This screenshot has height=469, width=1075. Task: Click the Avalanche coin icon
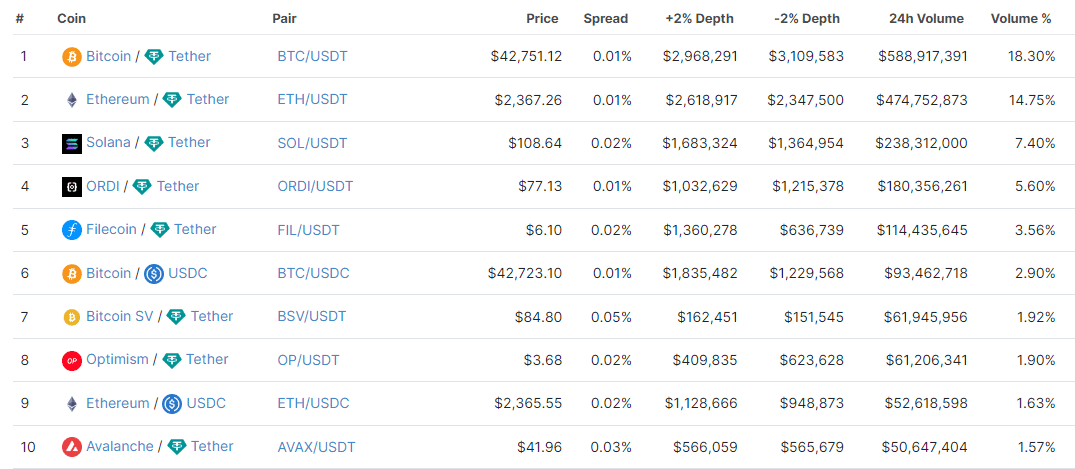point(71,447)
